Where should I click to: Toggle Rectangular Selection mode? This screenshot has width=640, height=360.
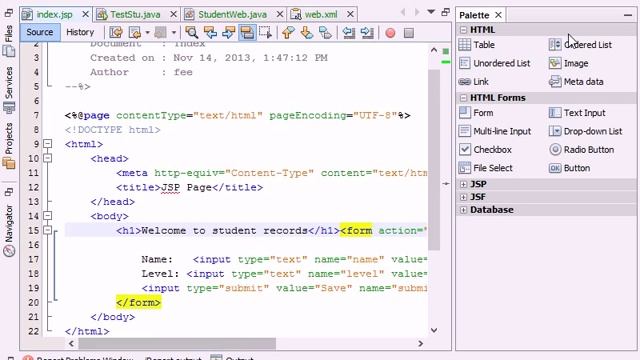pos(265,33)
